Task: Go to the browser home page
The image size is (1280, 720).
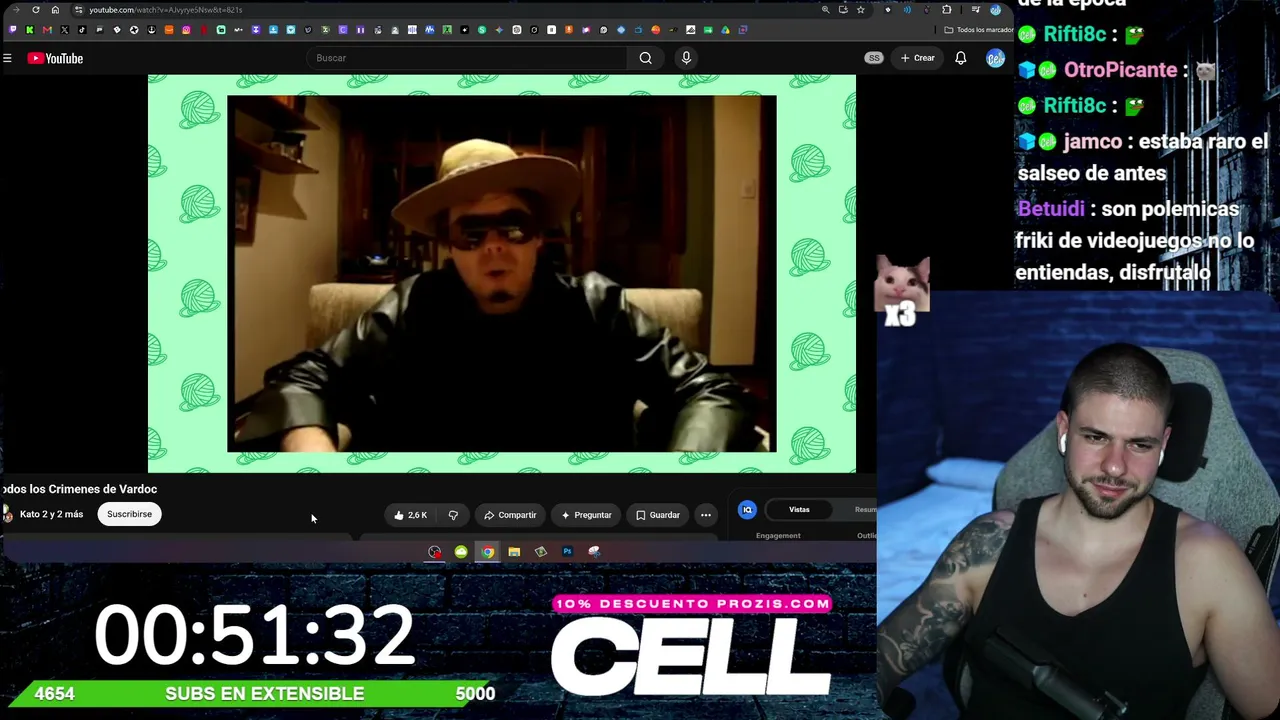Action: tap(55, 10)
